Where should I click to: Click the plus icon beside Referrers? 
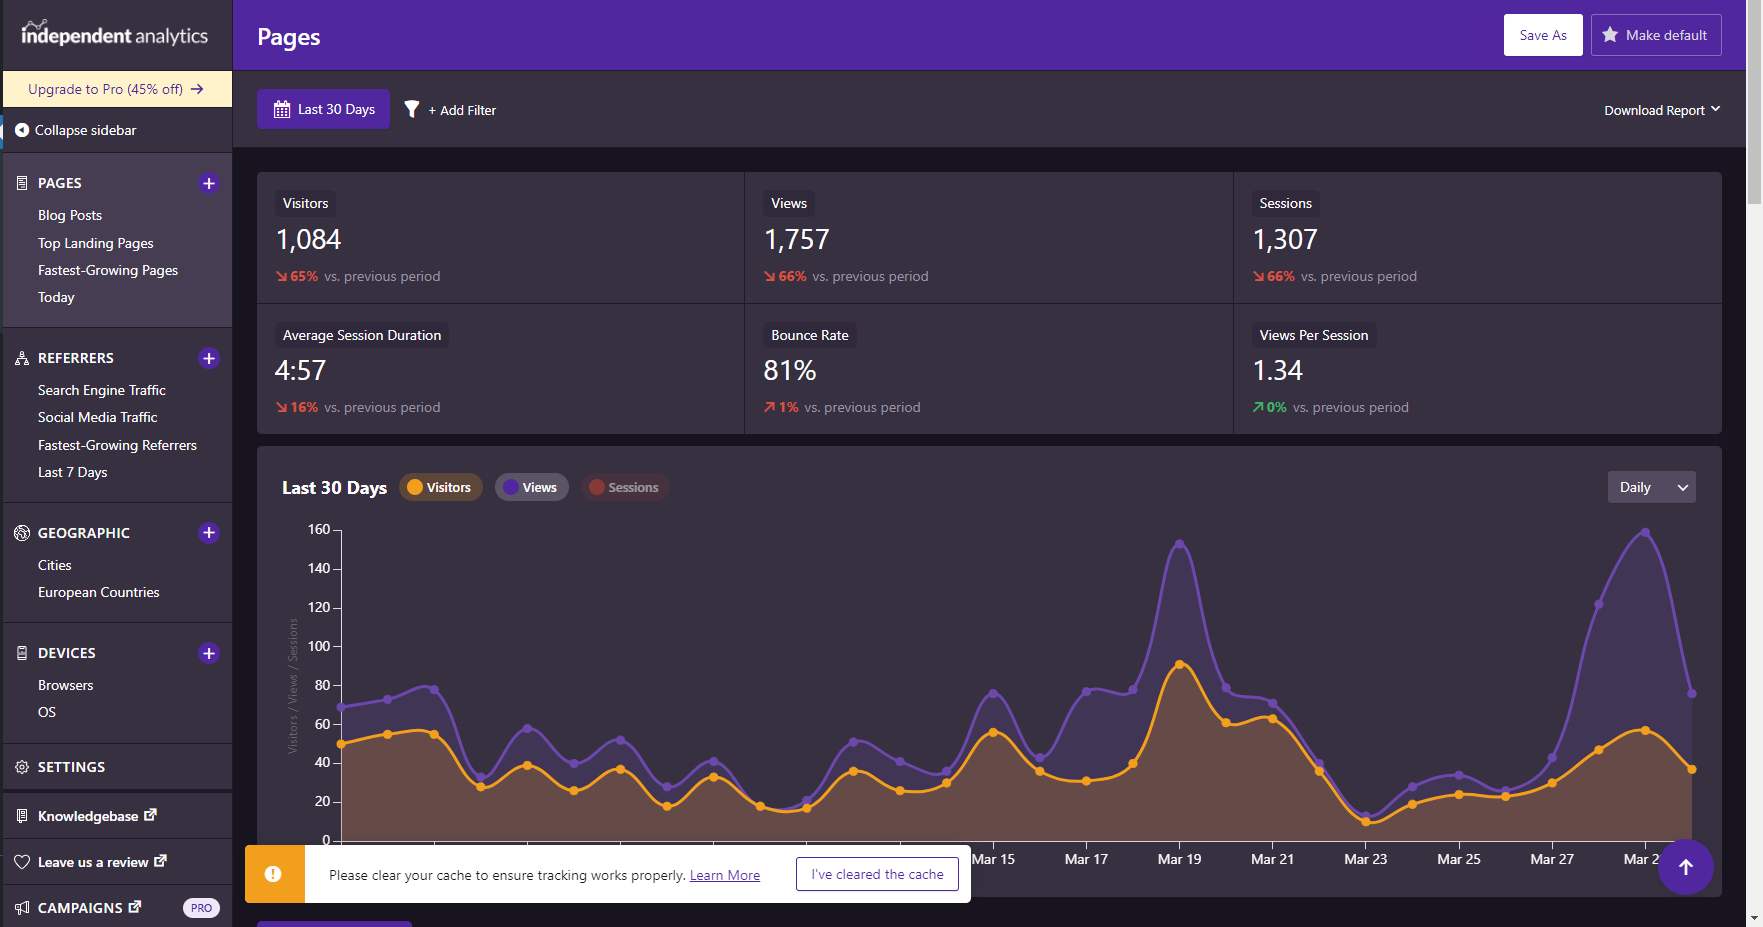(209, 358)
